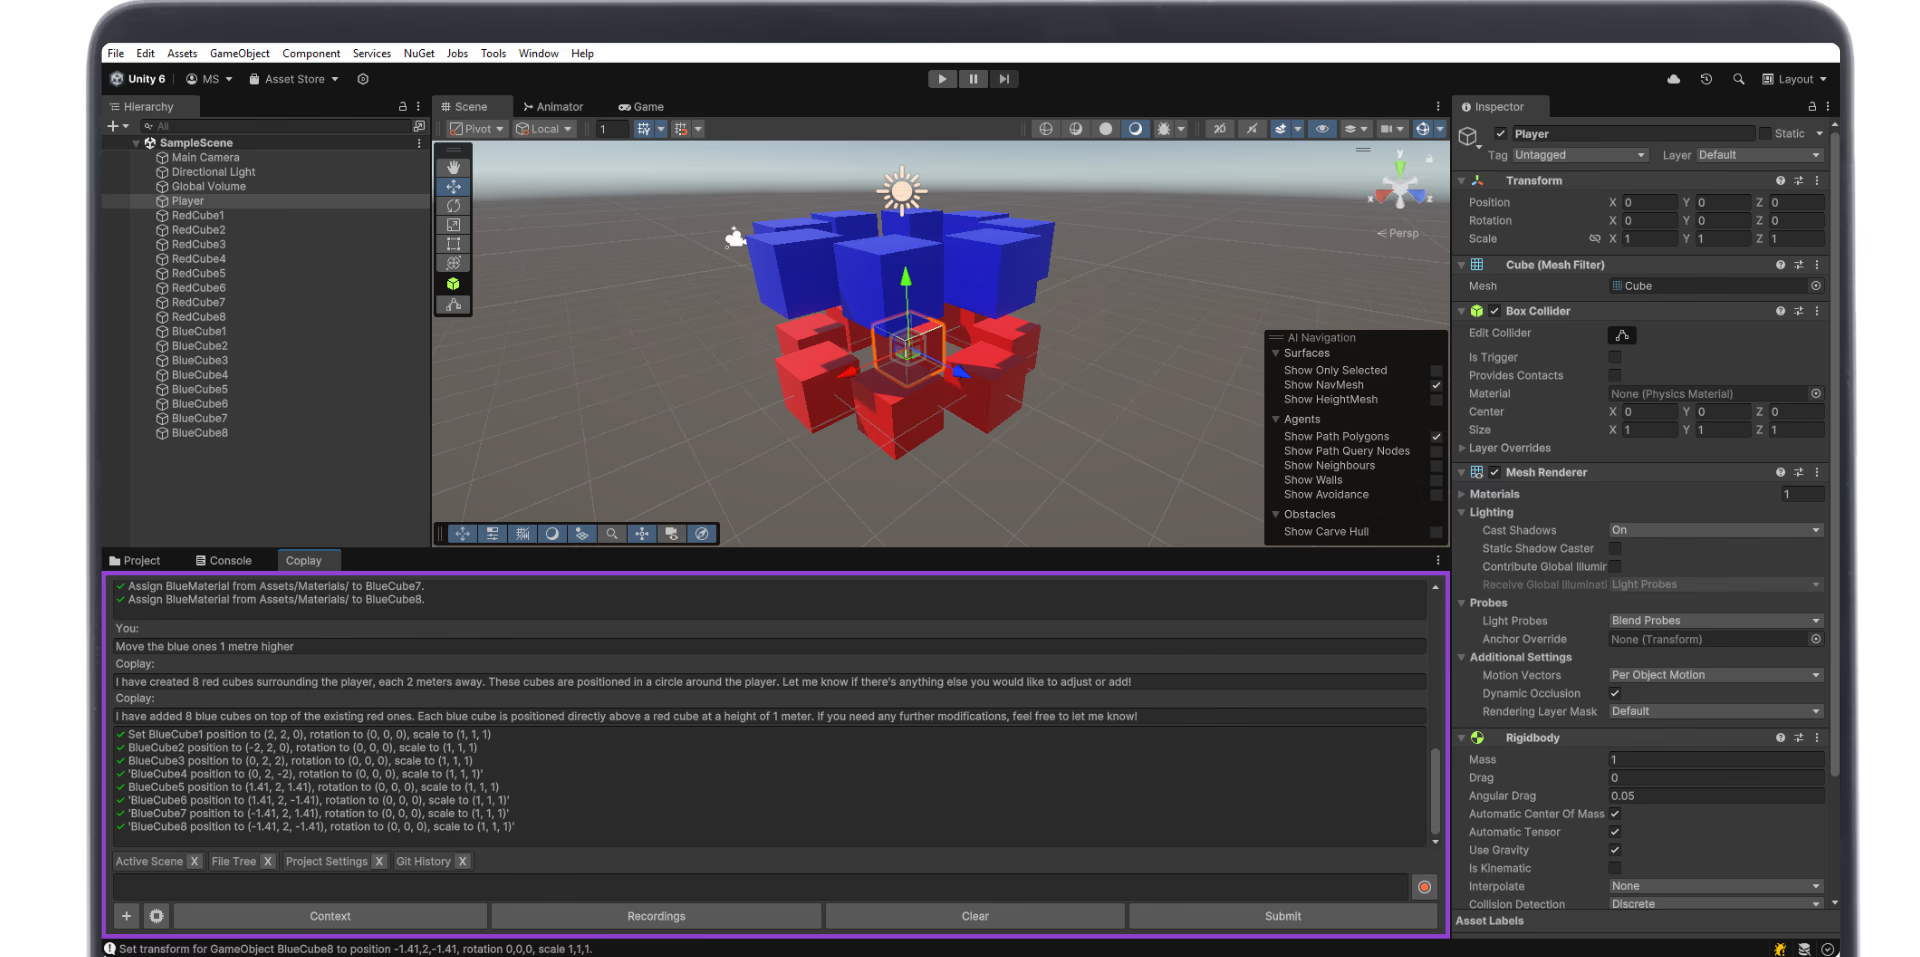Toggle the Player active checkbox
The image size is (1920, 957).
coord(1501,134)
